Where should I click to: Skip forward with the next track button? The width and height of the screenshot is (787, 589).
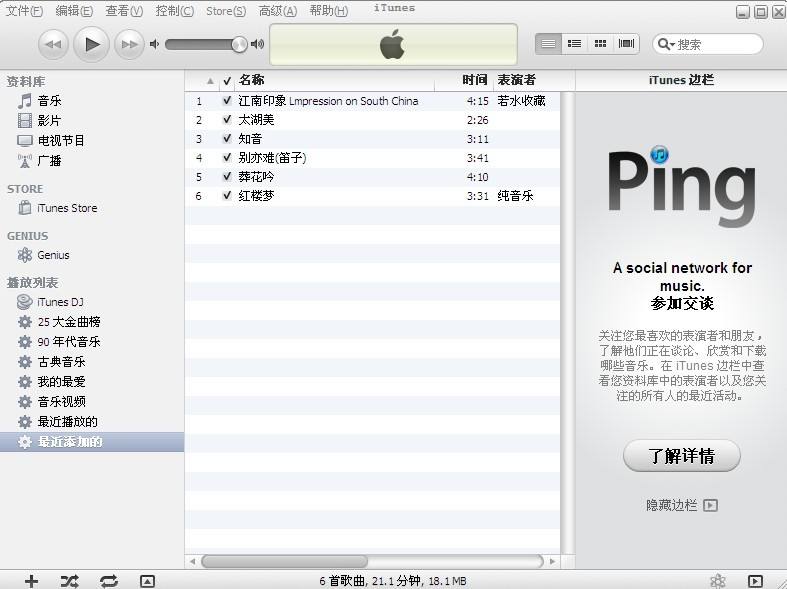pyautogui.click(x=129, y=45)
